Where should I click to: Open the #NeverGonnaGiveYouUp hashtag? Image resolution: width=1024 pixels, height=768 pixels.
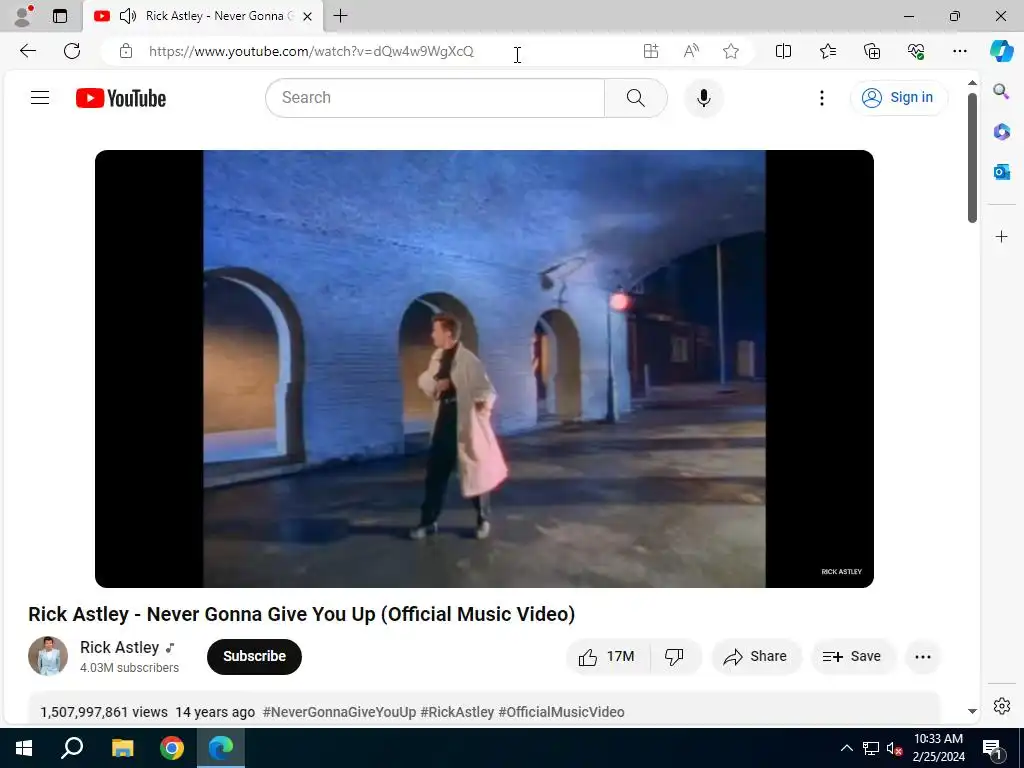click(x=339, y=712)
